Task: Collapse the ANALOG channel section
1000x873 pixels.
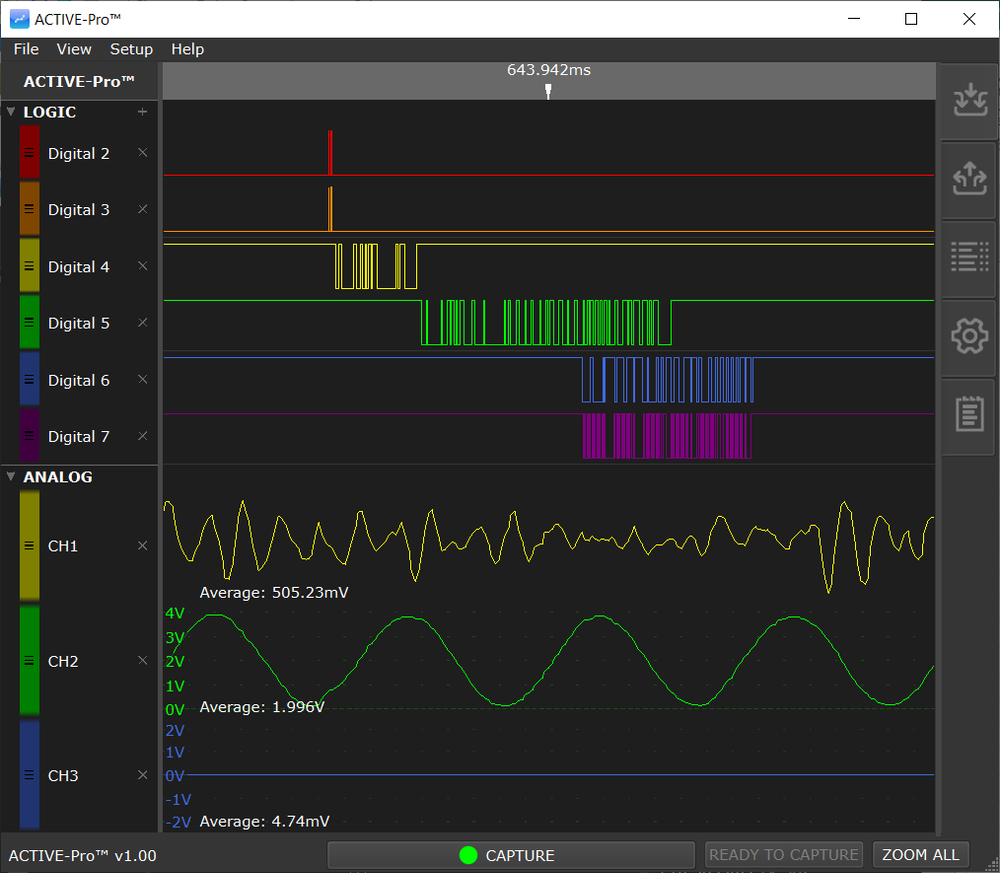Action: (x=10, y=477)
